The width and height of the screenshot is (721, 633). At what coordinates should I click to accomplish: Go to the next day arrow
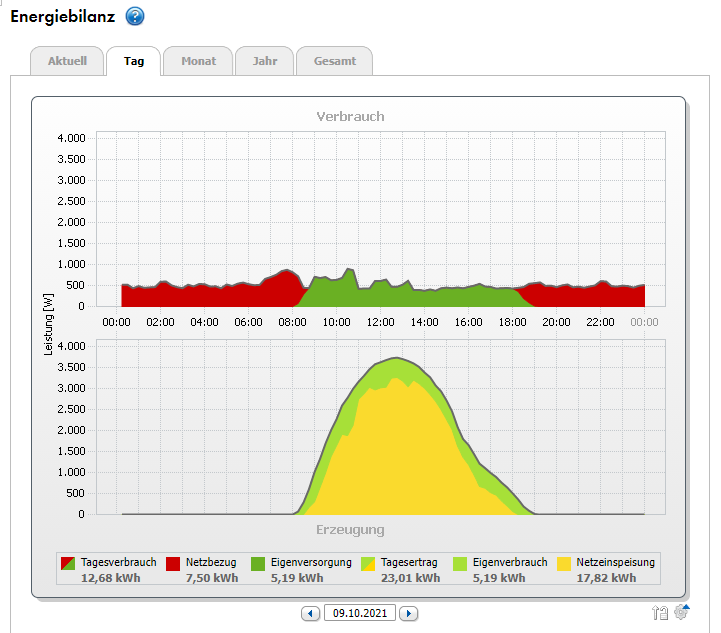pos(408,613)
